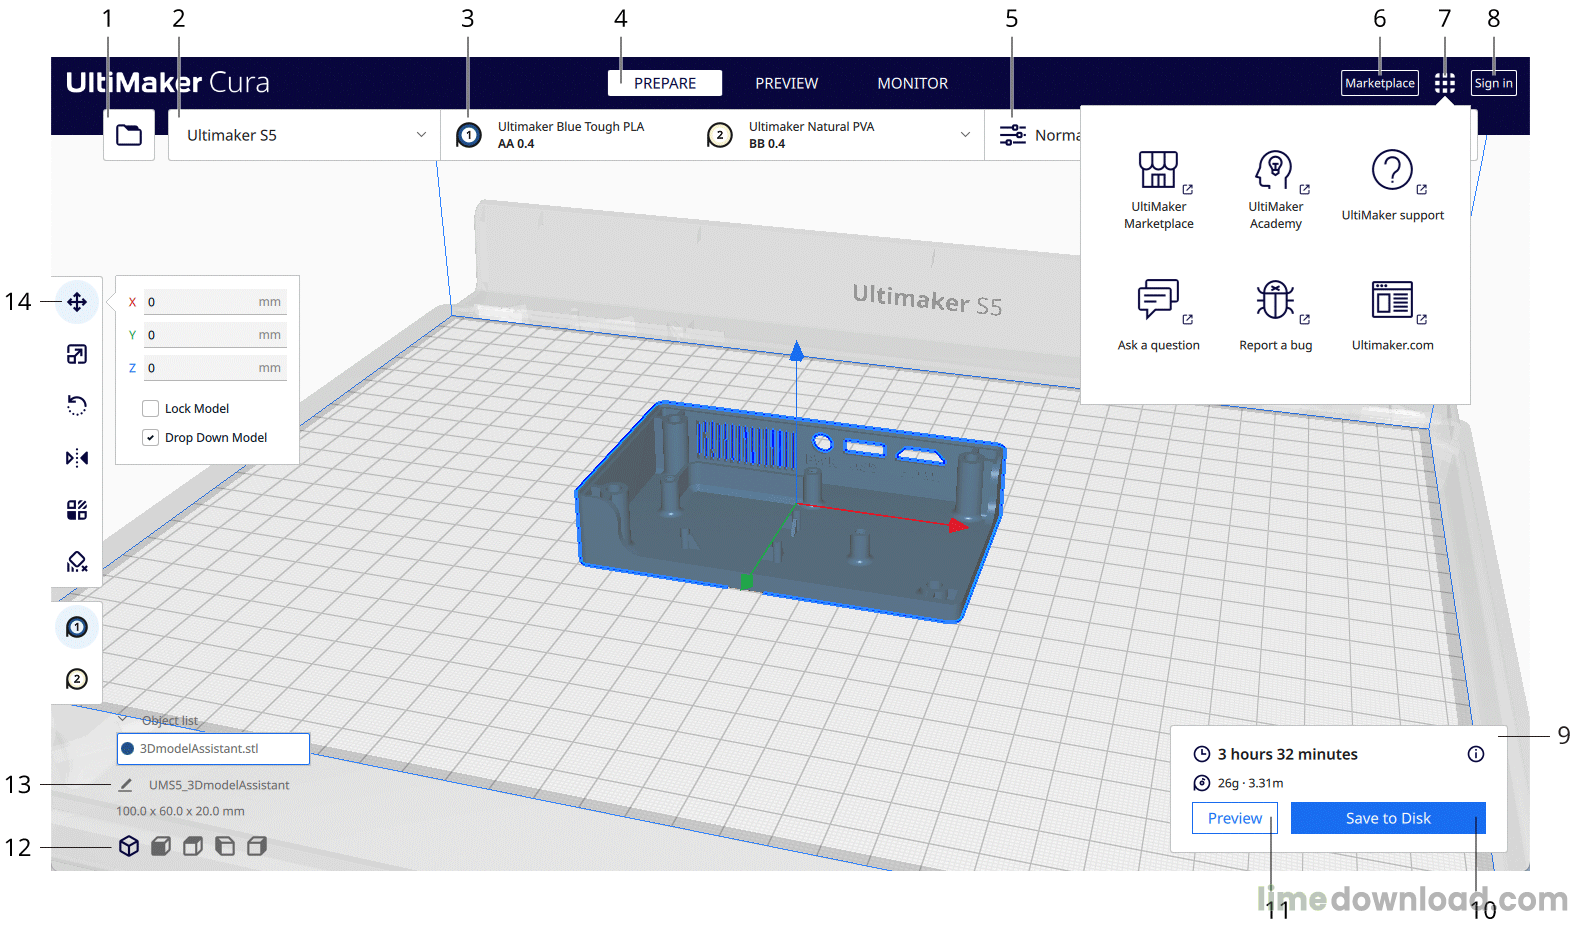Image resolution: width=1575 pixels, height=930 pixels.
Task: Select 3DmodelAssistant.stl in object list
Action: tap(213, 748)
